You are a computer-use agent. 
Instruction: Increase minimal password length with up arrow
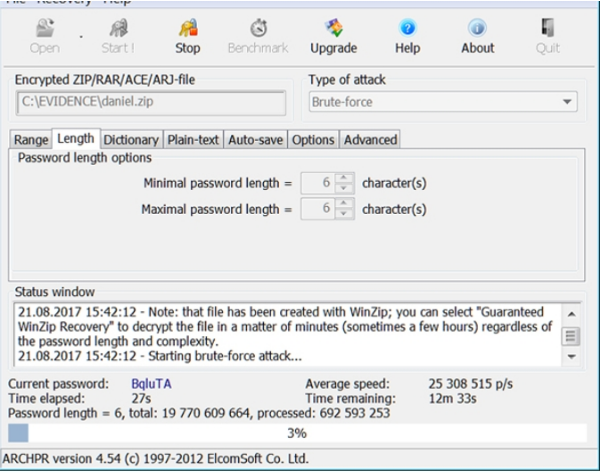(344, 178)
